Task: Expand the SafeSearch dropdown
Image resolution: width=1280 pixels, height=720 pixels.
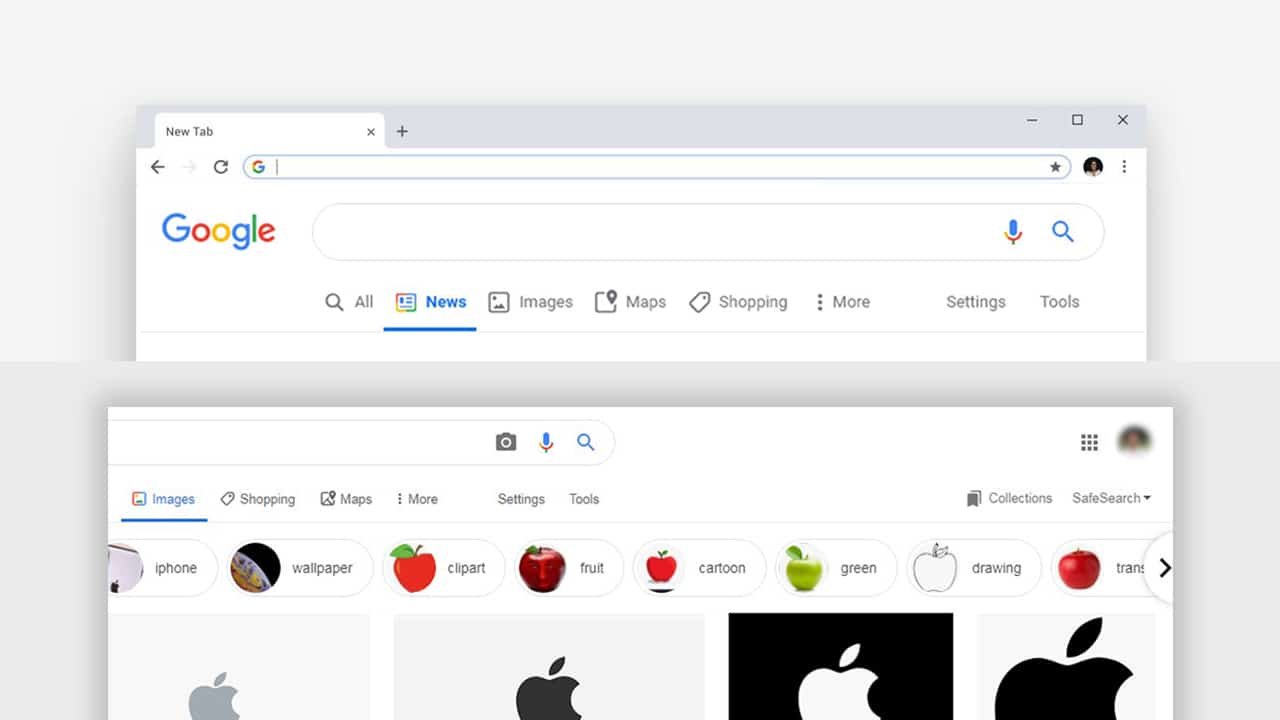Action: 1111,498
